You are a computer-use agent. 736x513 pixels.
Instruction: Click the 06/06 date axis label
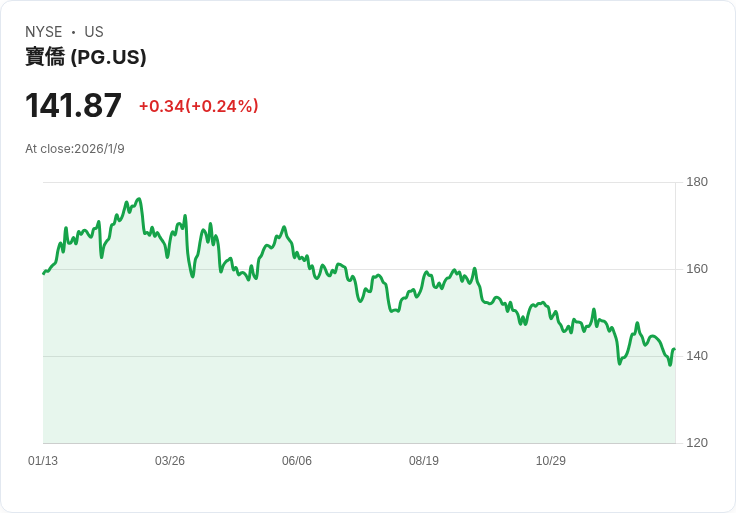tap(297, 461)
